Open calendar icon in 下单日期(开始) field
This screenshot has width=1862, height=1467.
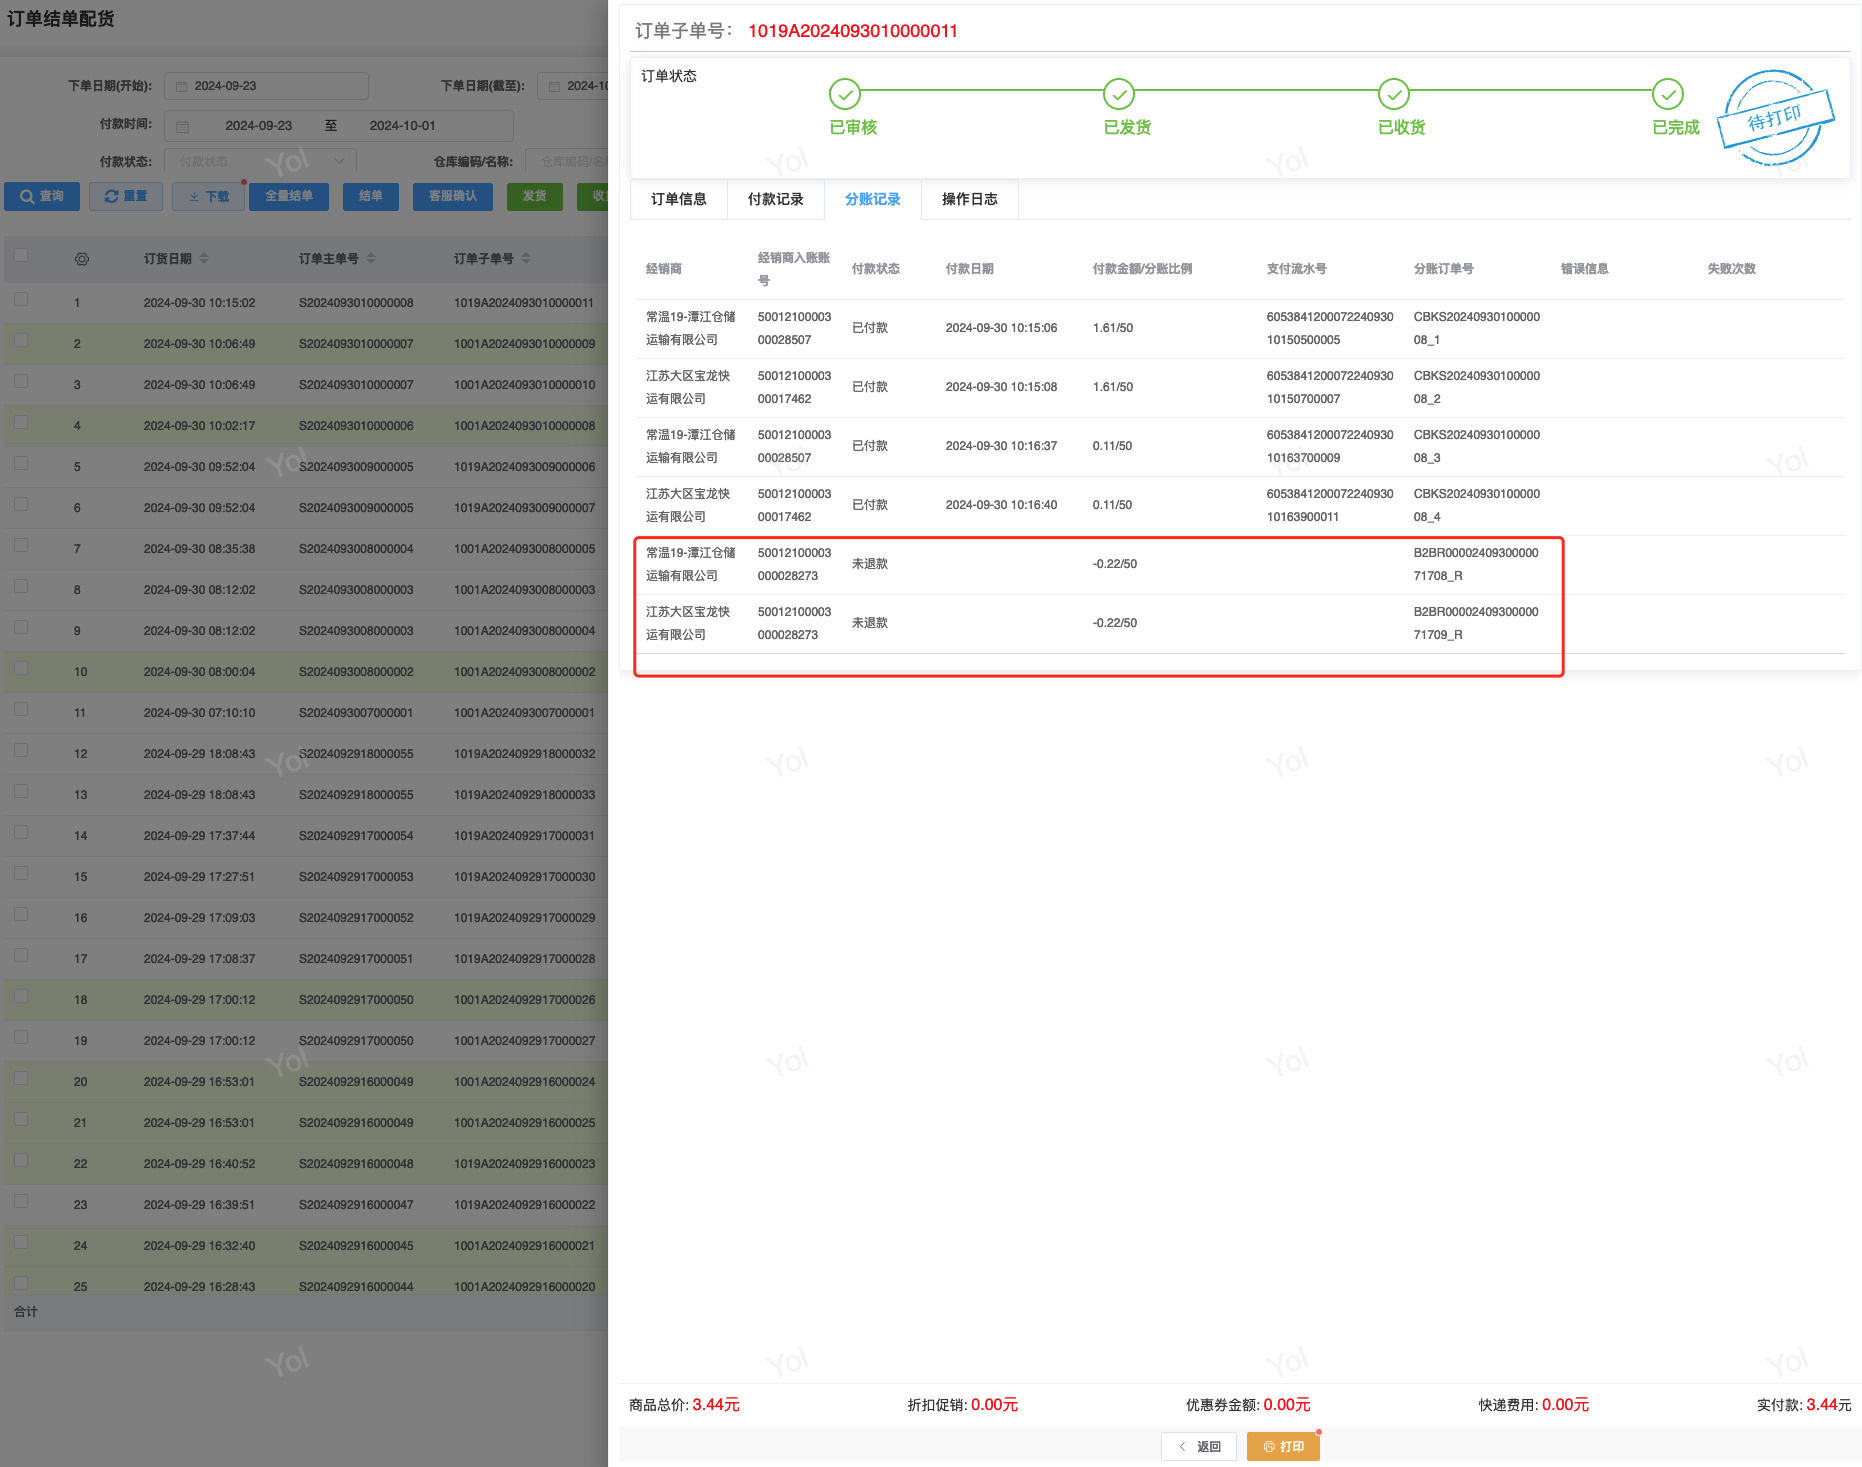[x=181, y=86]
